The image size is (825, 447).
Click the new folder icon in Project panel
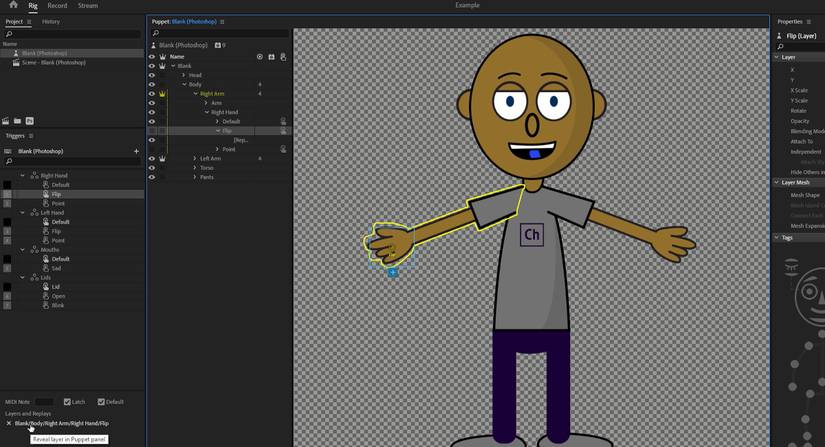pyautogui.click(x=17, y=121)
